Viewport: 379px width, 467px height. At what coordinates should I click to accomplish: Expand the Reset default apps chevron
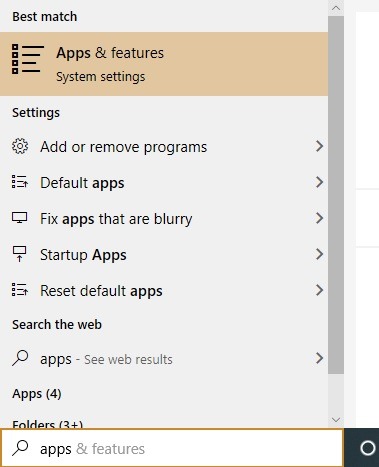pyautogui.click(x=319, y=290)
